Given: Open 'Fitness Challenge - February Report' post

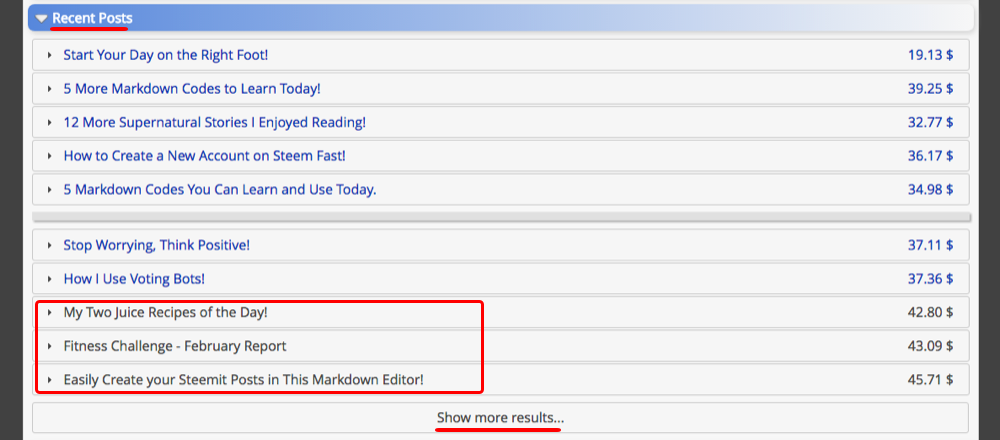Looking at the screenshot, I should pos(175,346).
